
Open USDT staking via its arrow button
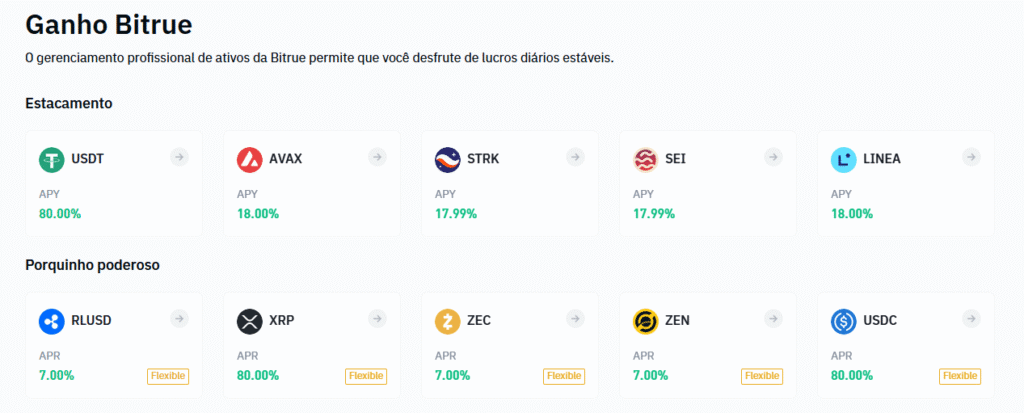(x=179, y=157)
